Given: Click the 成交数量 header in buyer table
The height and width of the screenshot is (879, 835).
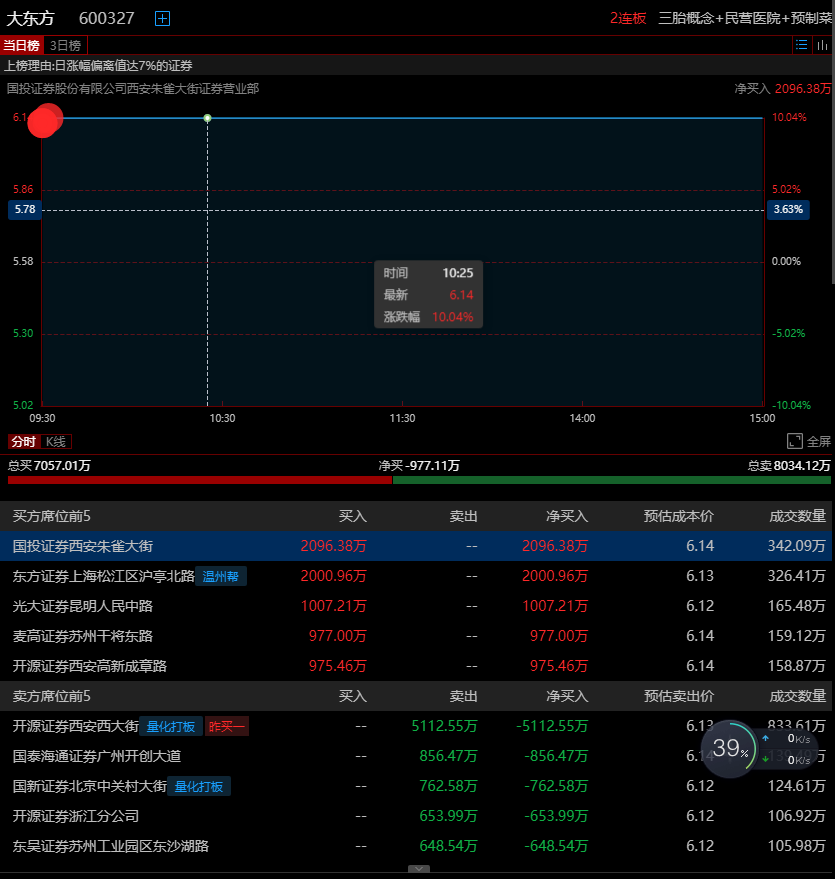Looking at the screenshot, I should (x=797, y=516).
